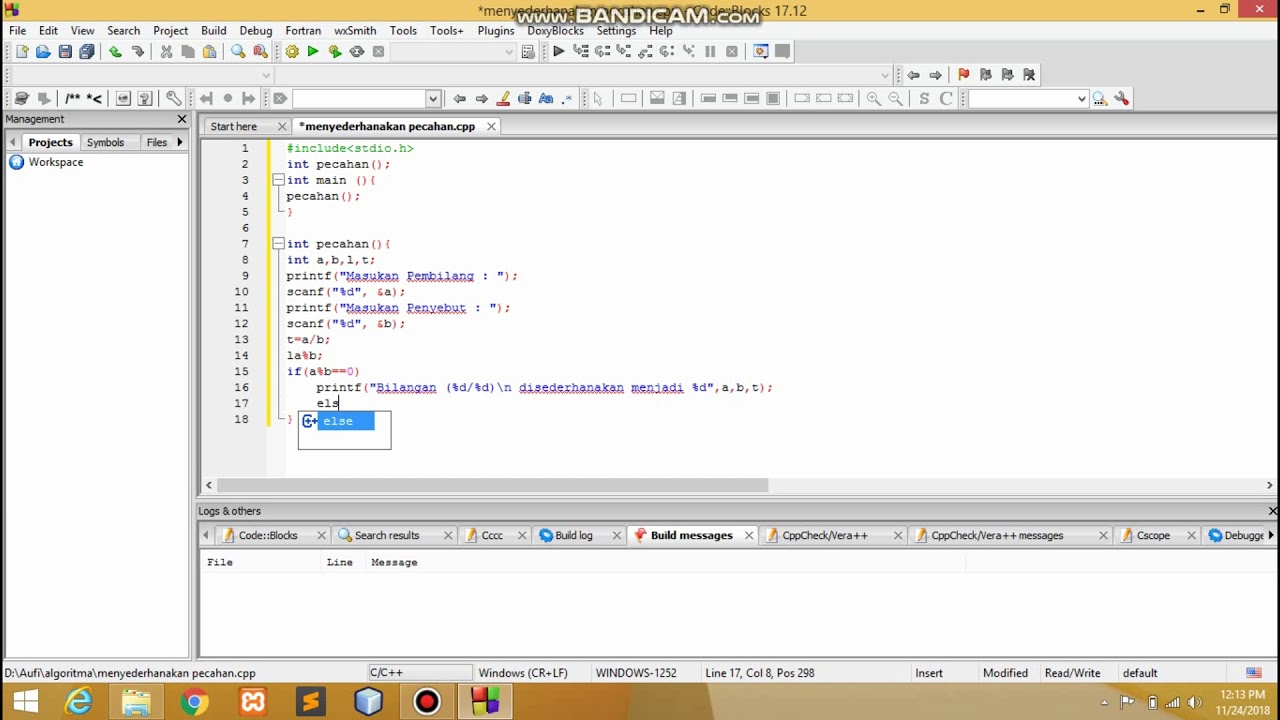This screenshot has width=1280, height=720.
Task: Click the Rebuild icon
Action: (357, 52)
